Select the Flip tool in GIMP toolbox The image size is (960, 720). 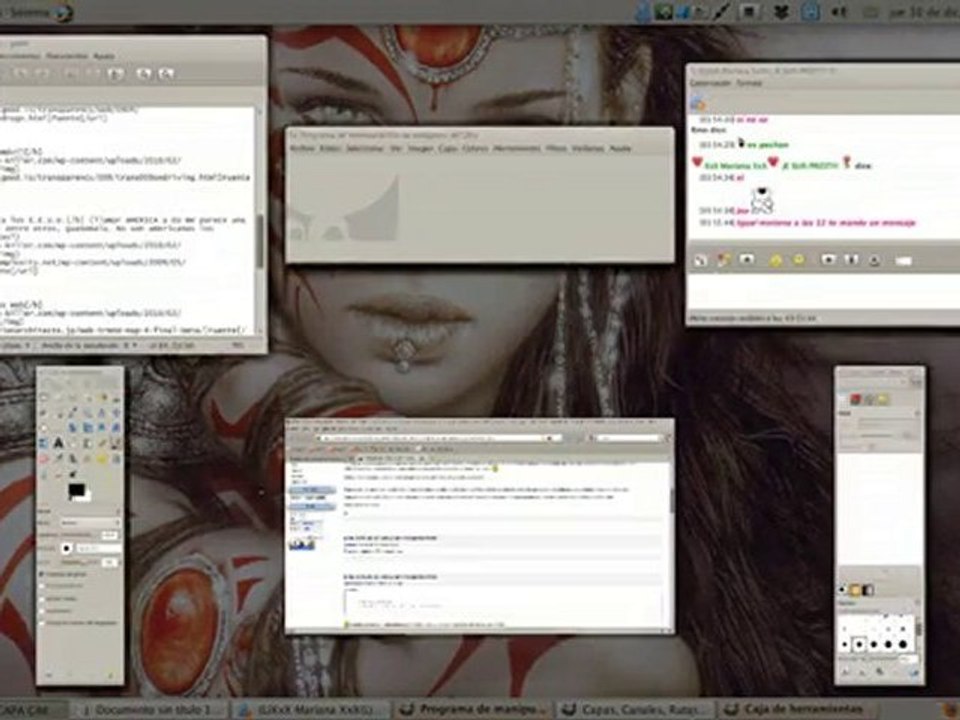tap(43, 443)
